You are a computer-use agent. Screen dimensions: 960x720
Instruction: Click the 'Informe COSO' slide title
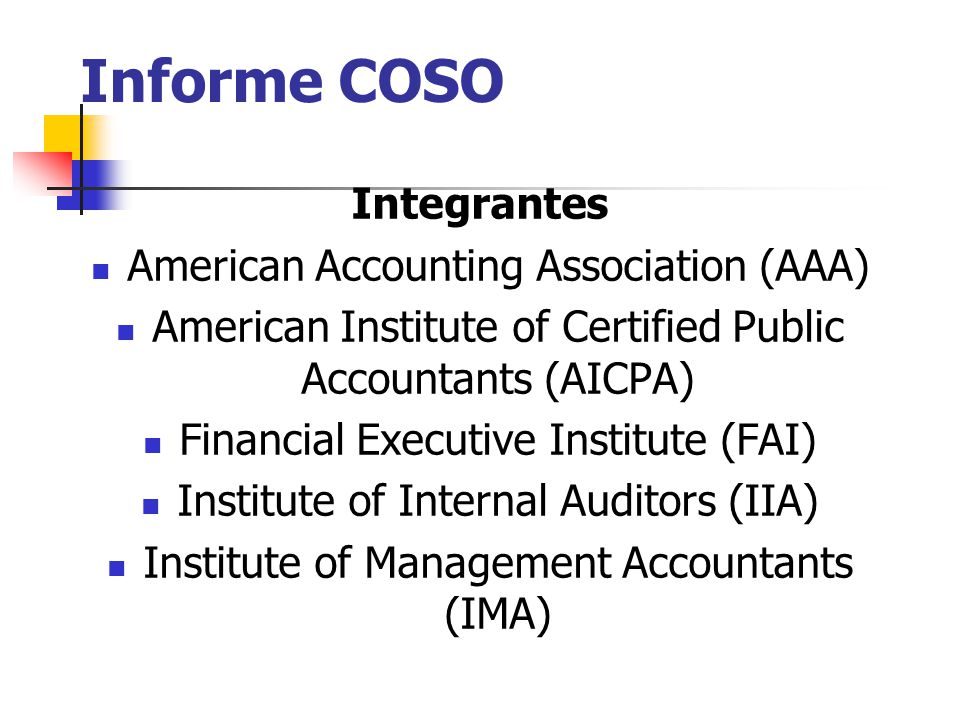tap(291, 81)
